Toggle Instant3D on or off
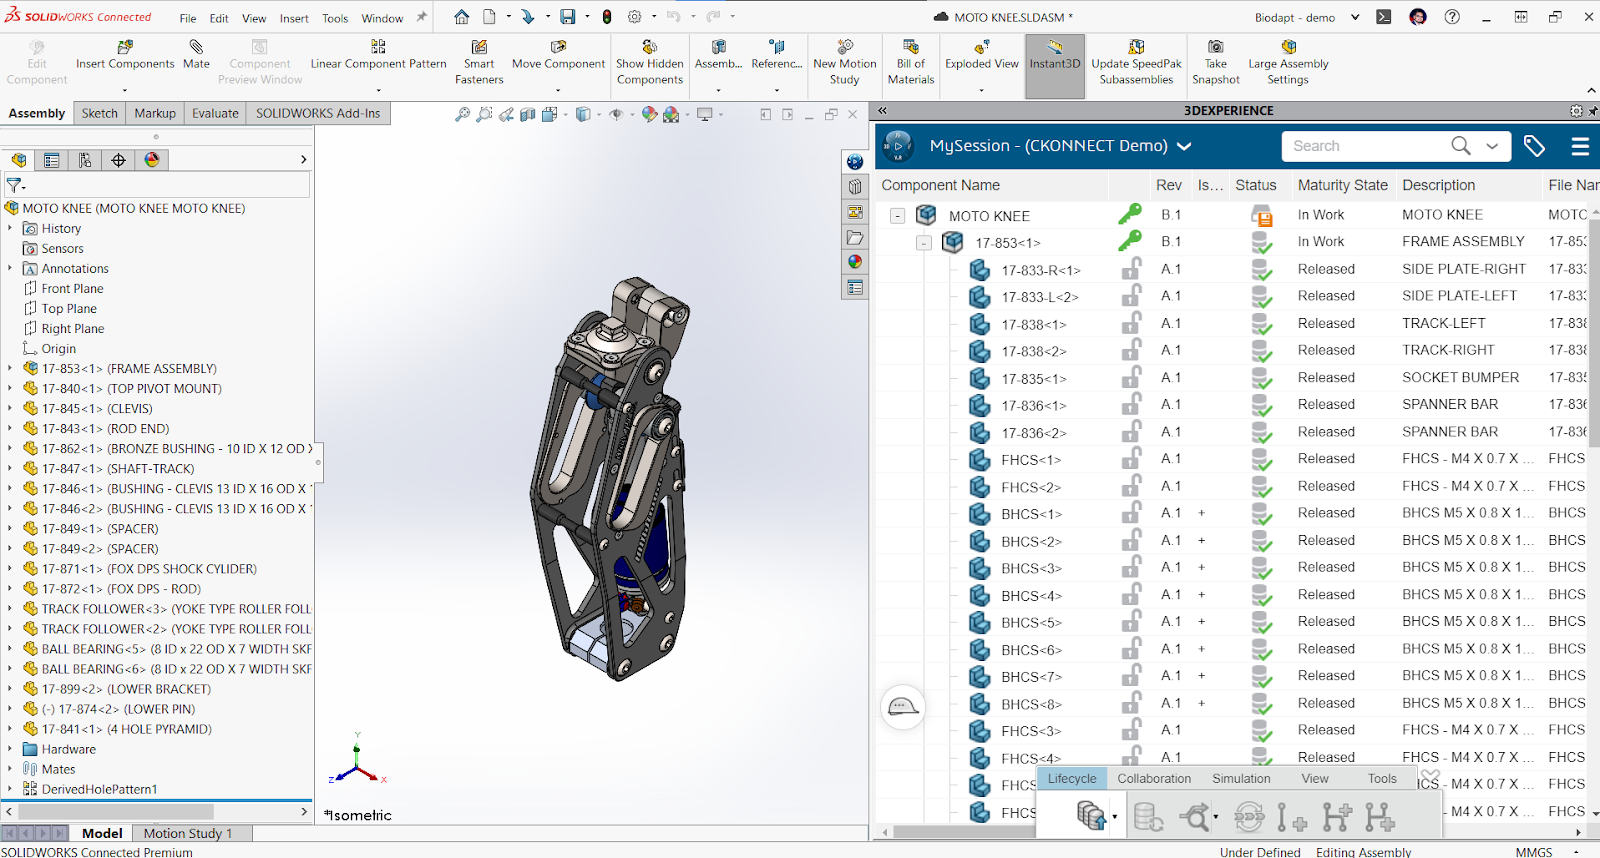Screen dimensions: 1600x858 [1055, 65]
